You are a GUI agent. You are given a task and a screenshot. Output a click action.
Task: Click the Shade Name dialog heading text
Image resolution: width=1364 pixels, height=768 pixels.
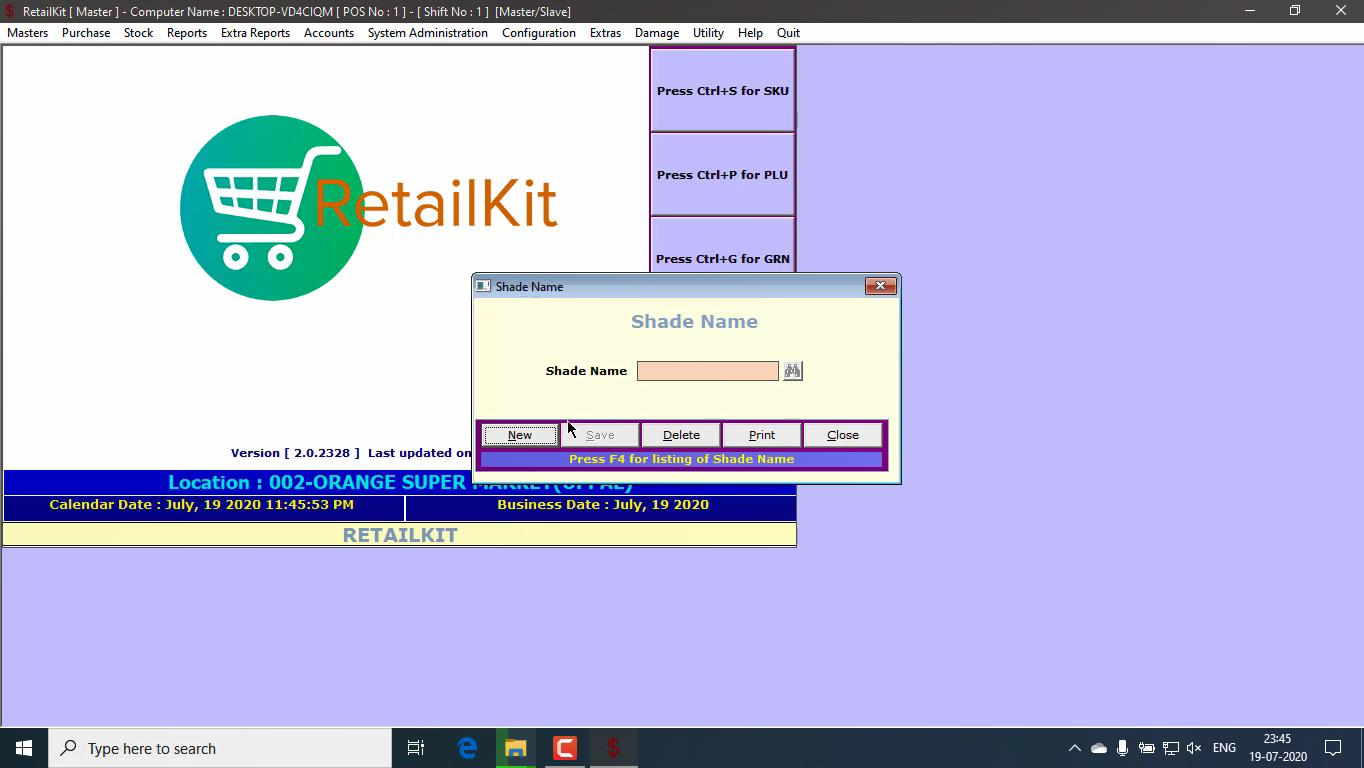tap(694, 321)
